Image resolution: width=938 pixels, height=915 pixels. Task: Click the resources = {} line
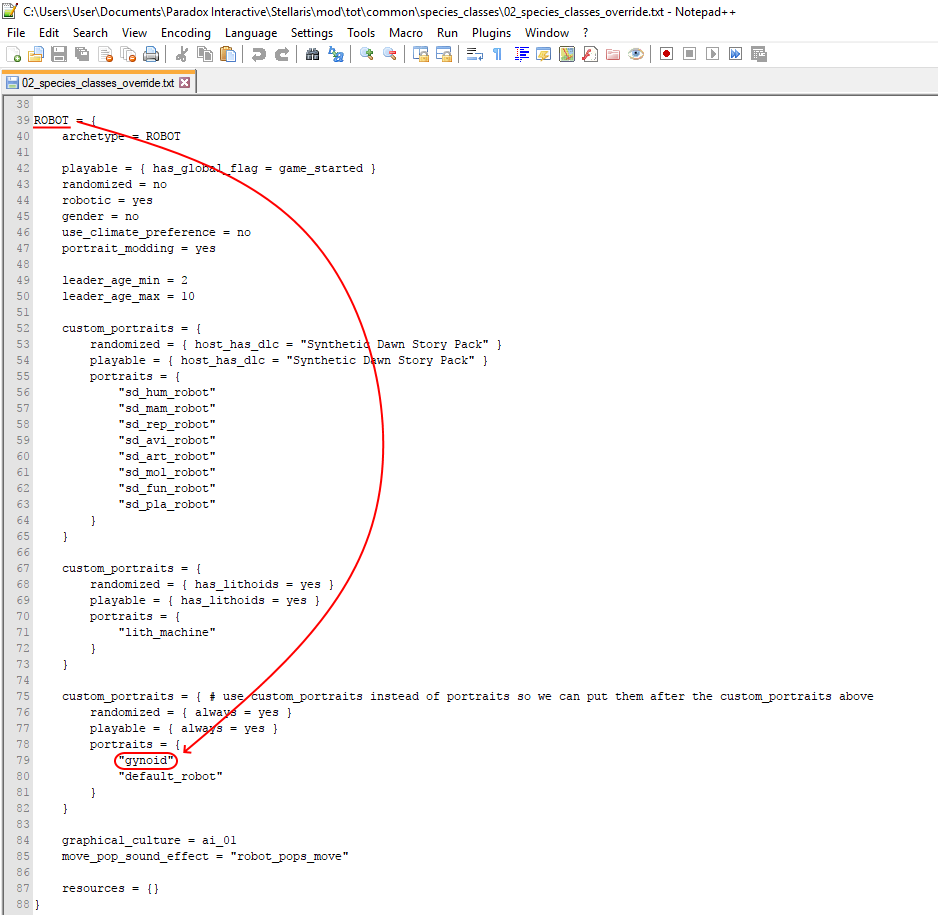[x=110, y=888]
